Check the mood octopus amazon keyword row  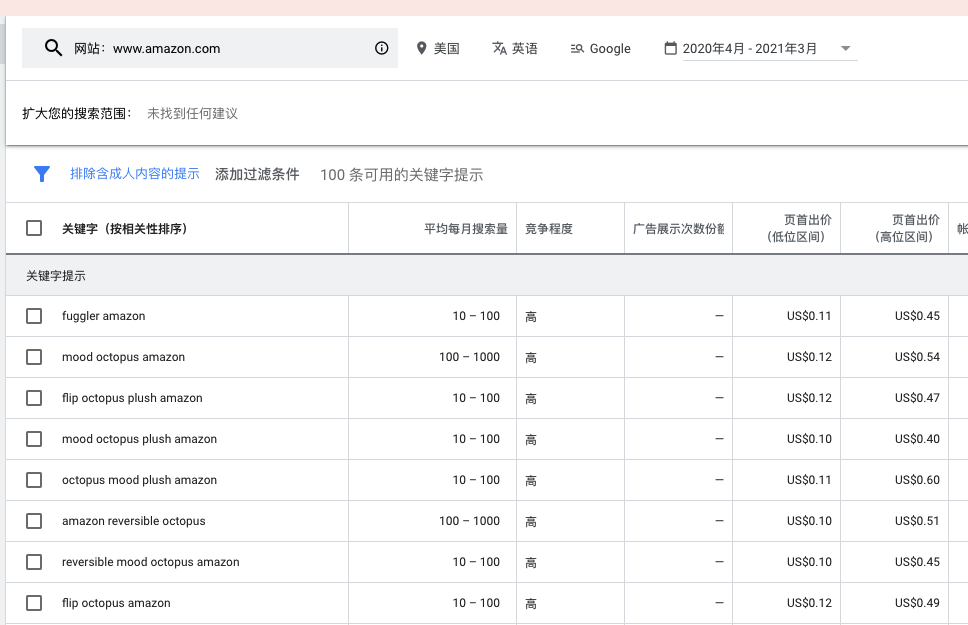click(x=33, y=356)
